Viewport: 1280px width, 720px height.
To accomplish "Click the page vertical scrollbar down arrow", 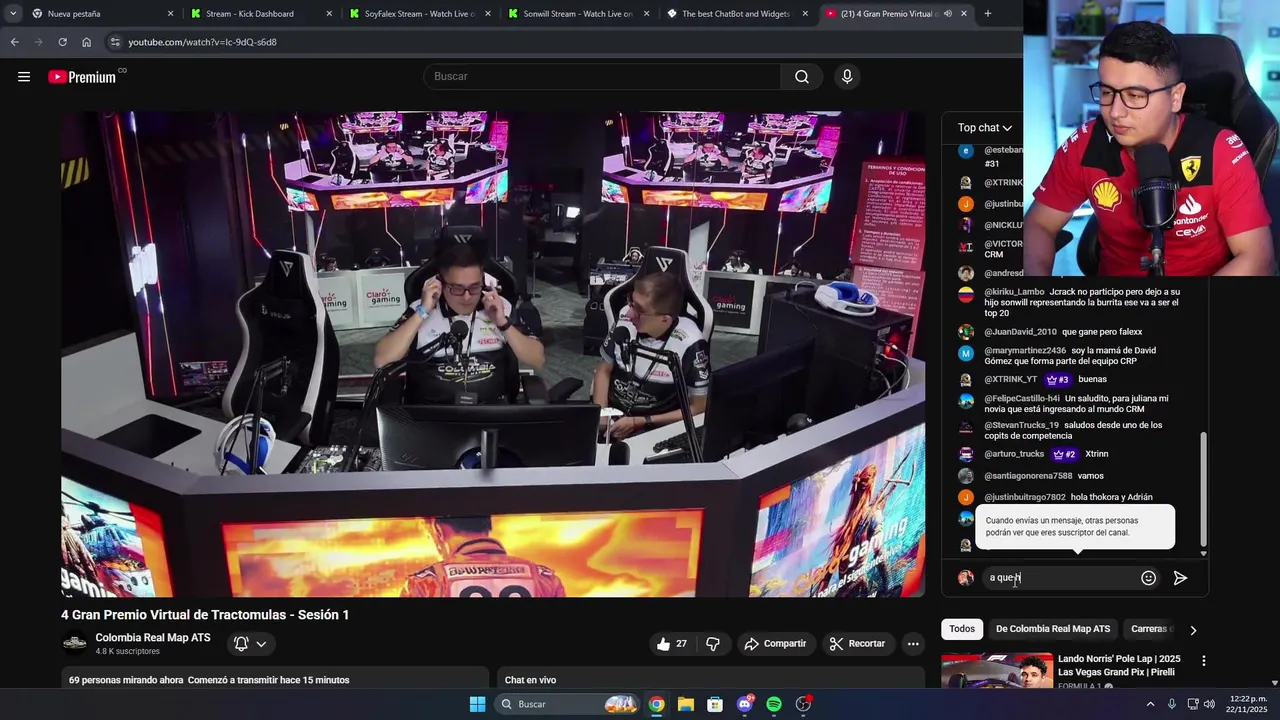I will (1275, 683).
